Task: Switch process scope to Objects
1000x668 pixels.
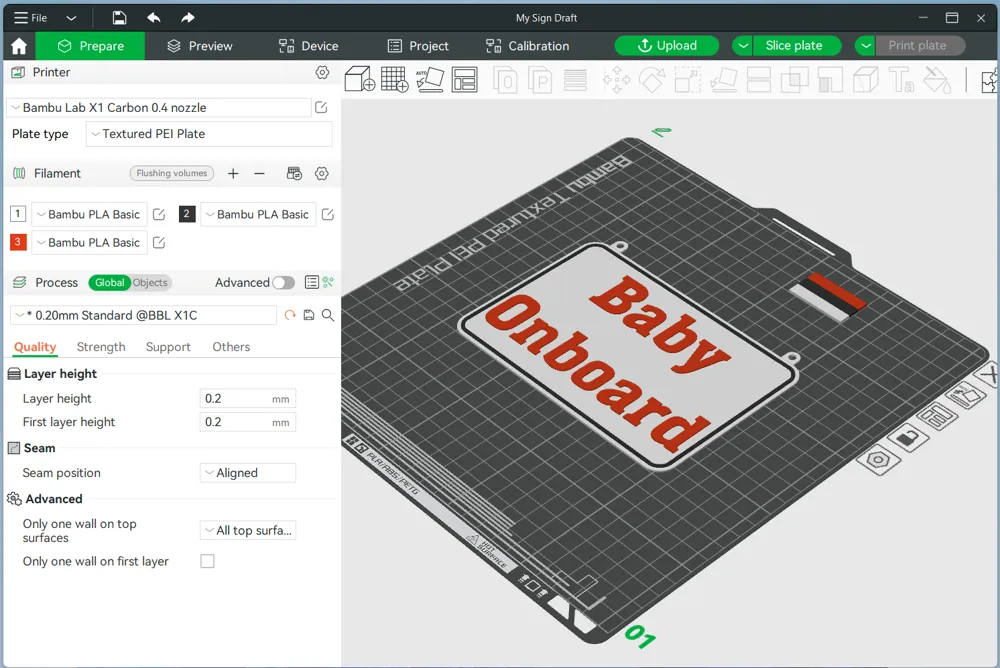Action: (151, 283)
